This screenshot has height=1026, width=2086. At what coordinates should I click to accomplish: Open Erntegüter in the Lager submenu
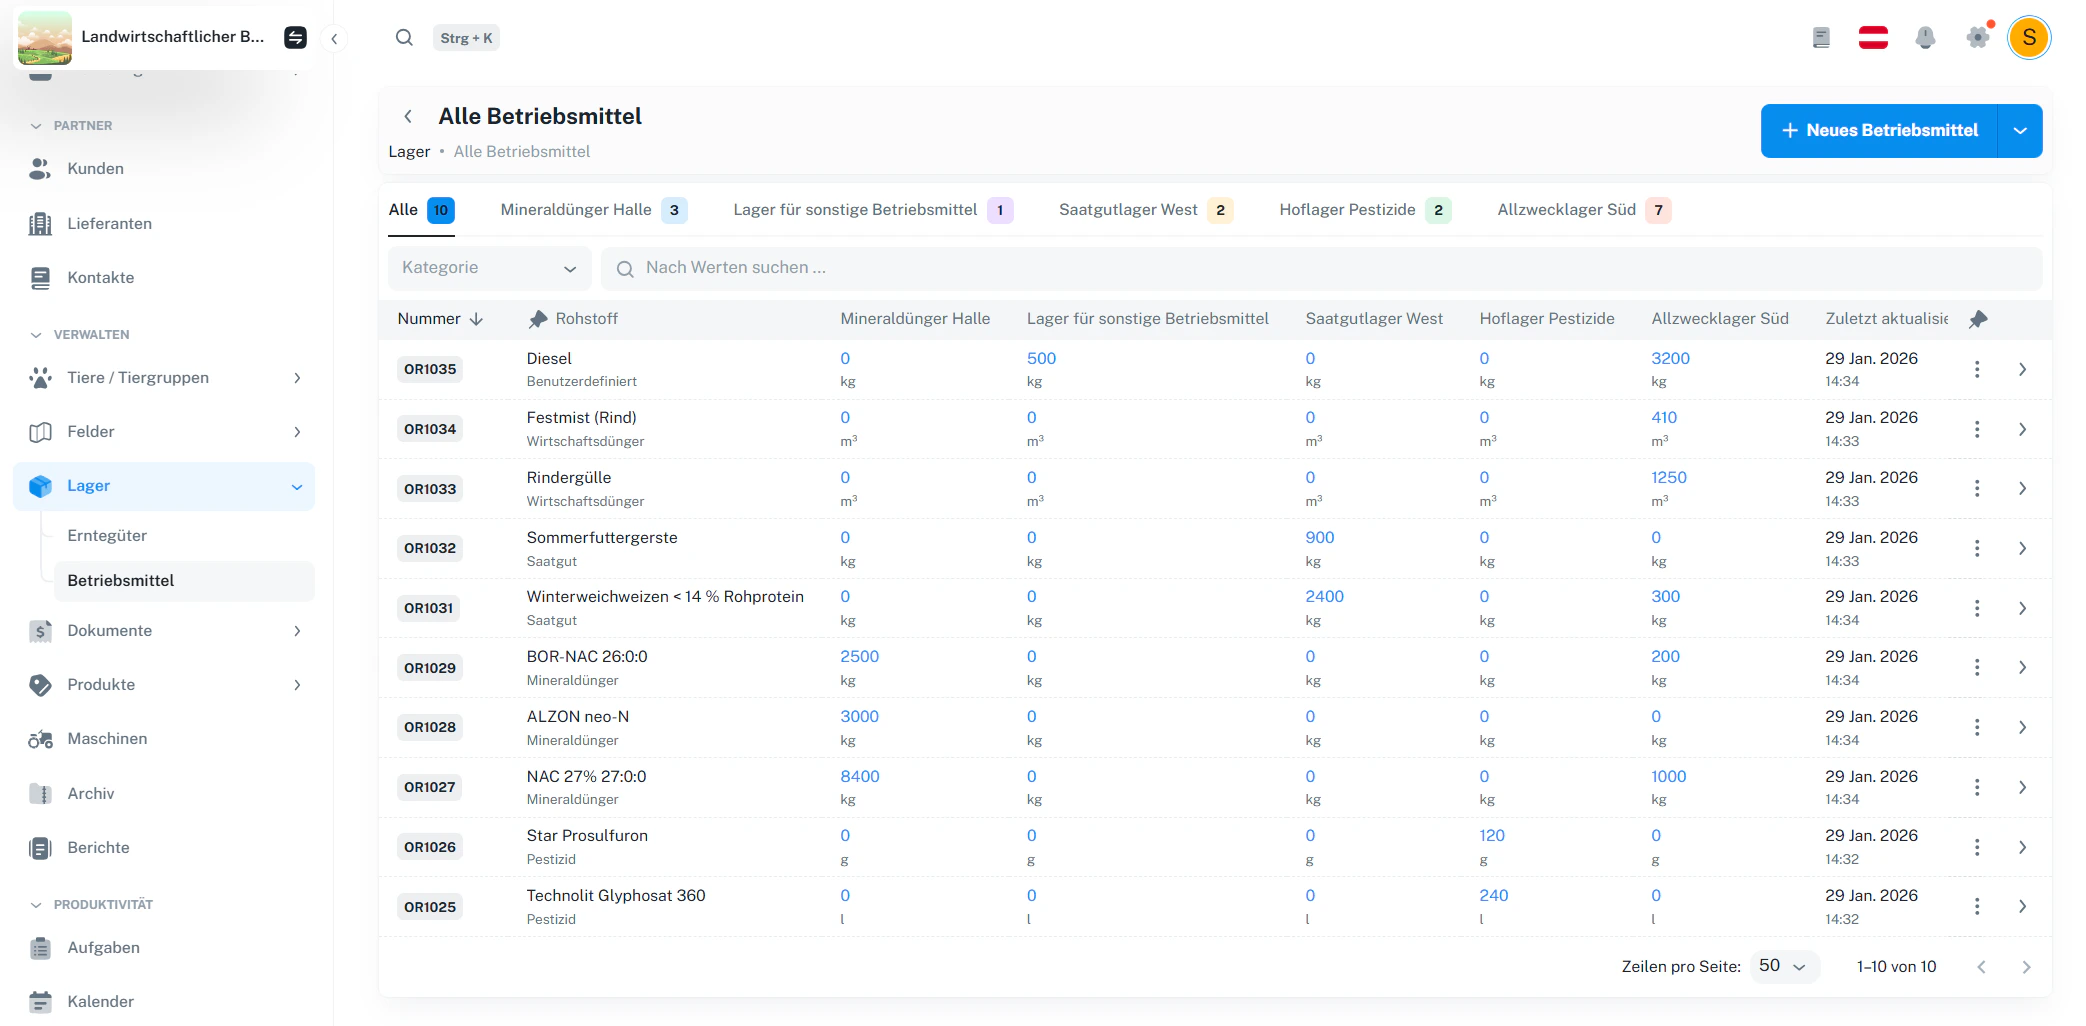[x=107, y=536]
